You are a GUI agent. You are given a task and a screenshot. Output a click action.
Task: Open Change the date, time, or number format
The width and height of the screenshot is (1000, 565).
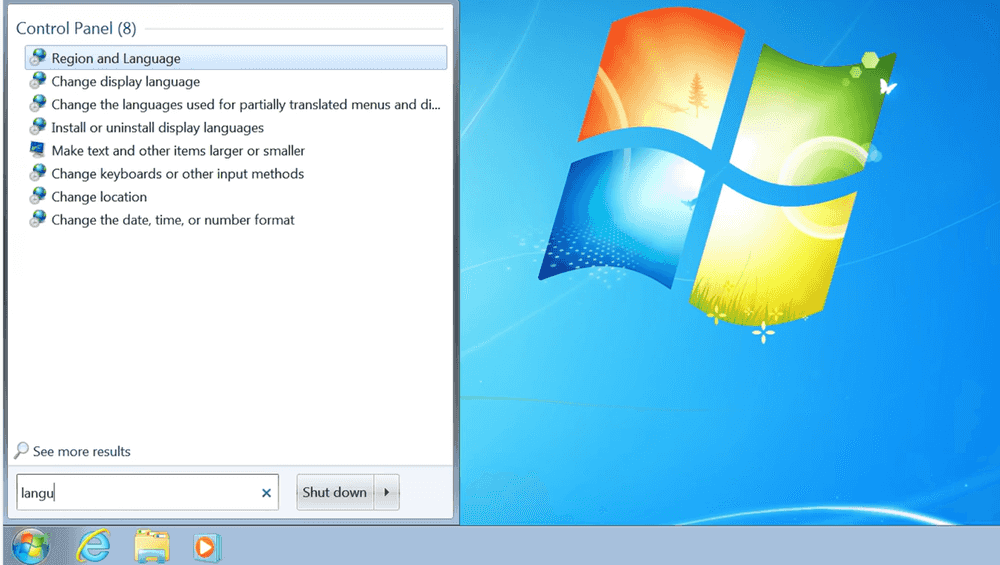172,220
